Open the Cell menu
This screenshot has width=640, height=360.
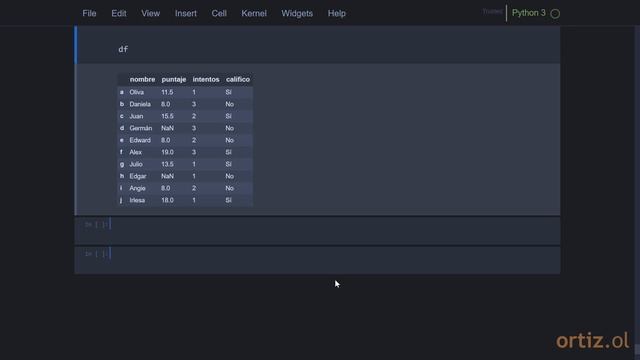coord(219,13)
